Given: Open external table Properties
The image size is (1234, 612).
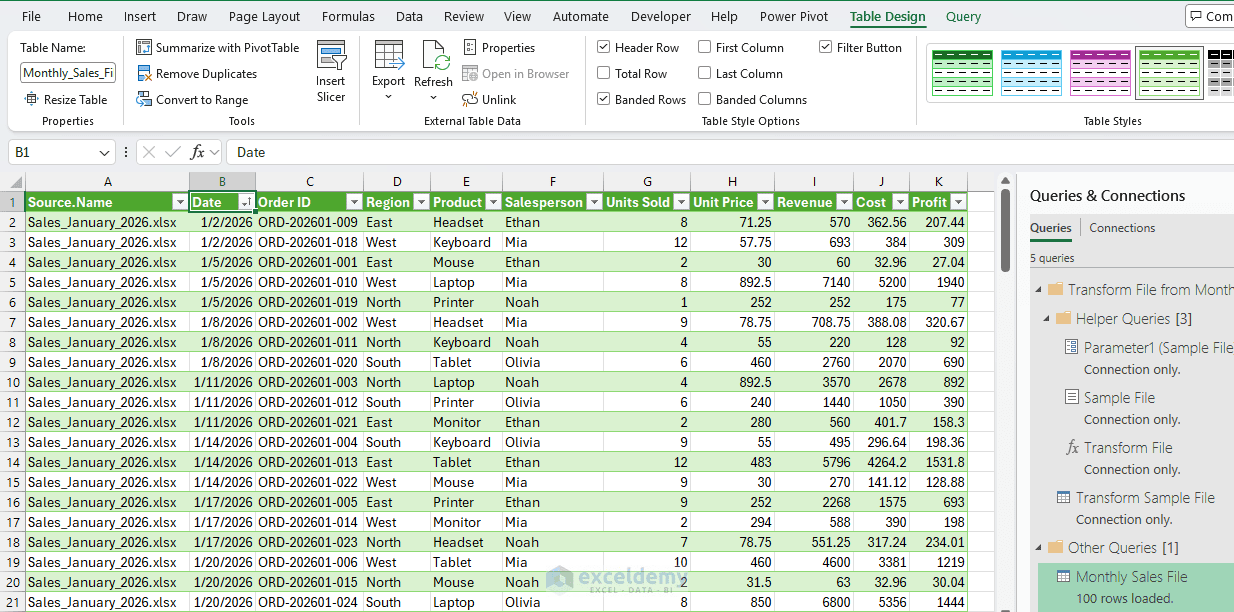Looking at the screenshot, I should click(x=499, y=47).
